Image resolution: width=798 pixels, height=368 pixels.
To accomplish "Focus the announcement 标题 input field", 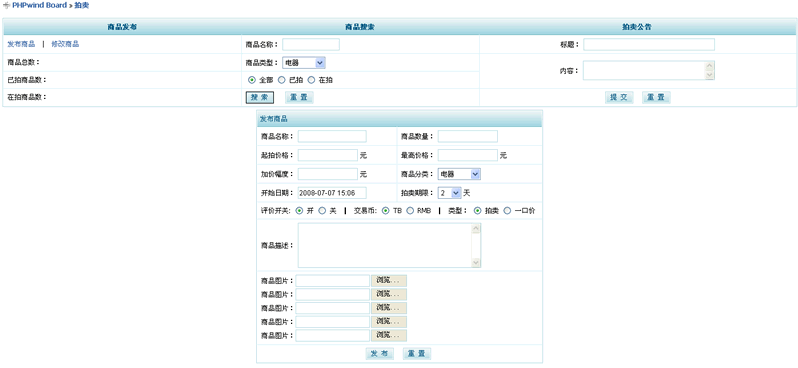I will [x=649, y=44].
